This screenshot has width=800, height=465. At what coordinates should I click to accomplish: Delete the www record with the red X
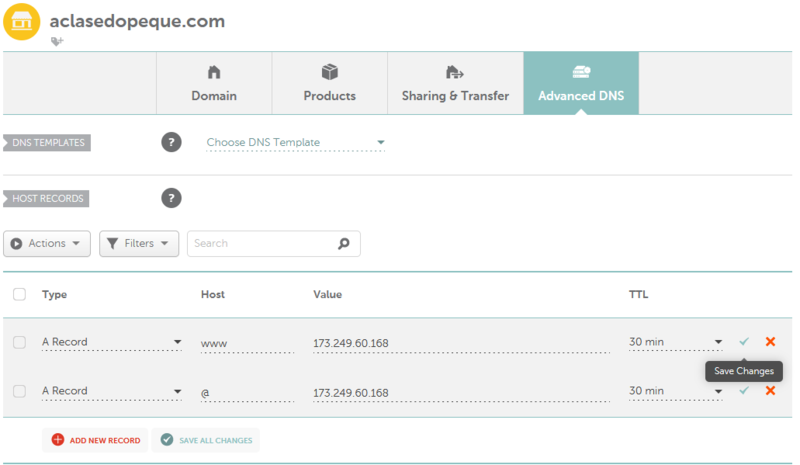(x=770, y=341)
